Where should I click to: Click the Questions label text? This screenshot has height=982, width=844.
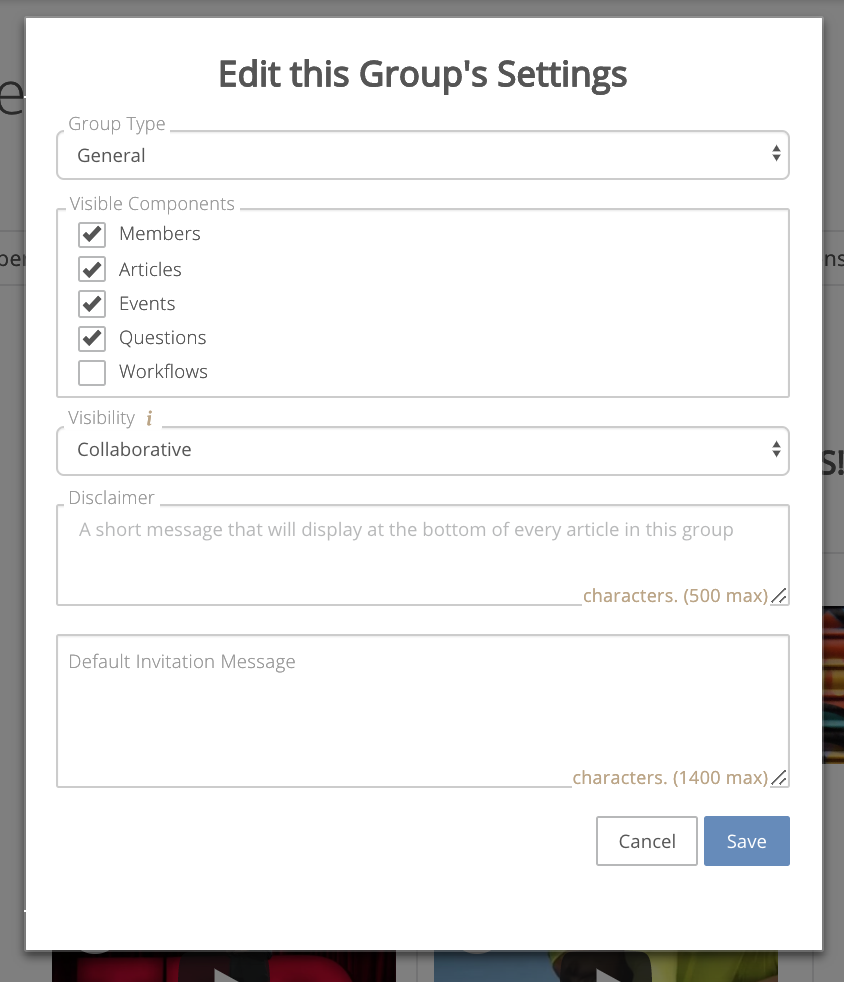[162, 338]
